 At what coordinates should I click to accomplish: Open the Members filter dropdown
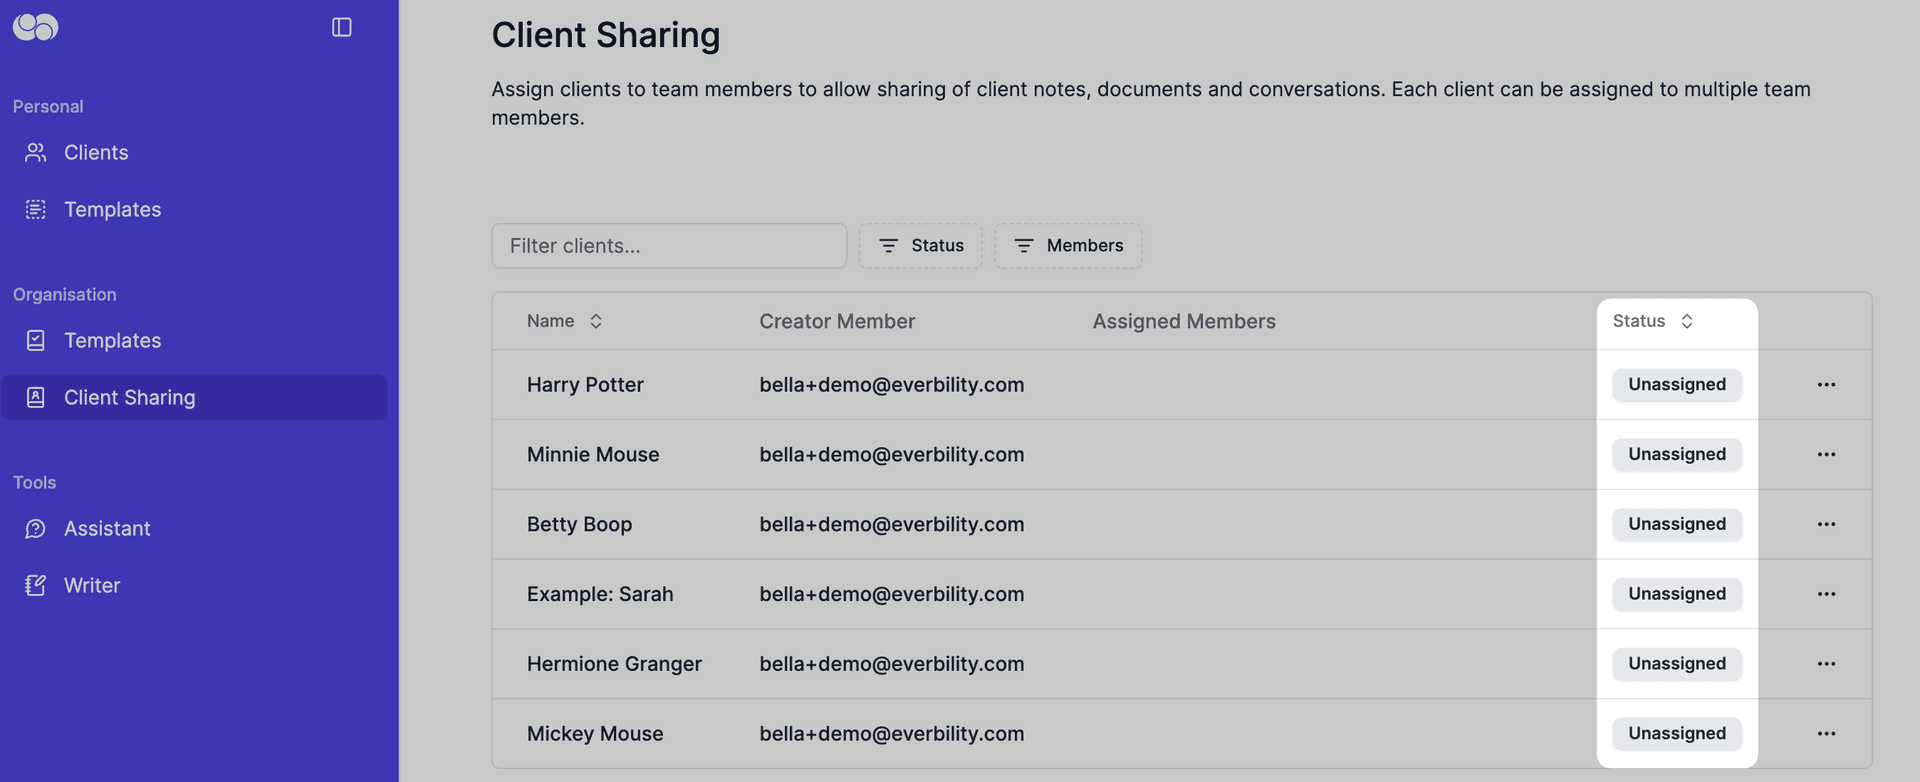1067,245
